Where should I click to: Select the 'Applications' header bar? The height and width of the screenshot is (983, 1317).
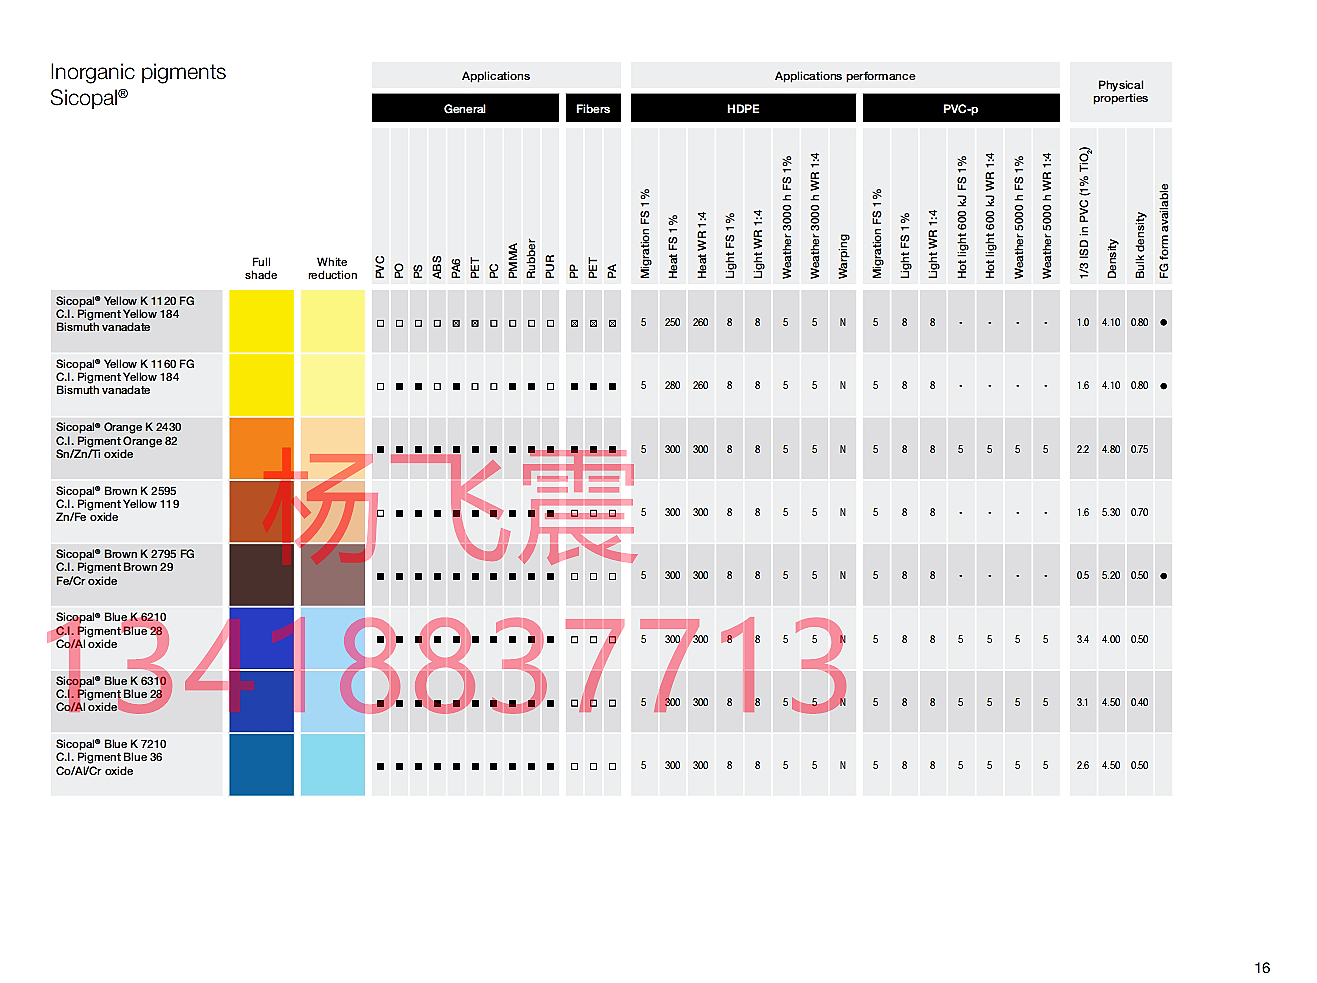[x=496, y=76]
